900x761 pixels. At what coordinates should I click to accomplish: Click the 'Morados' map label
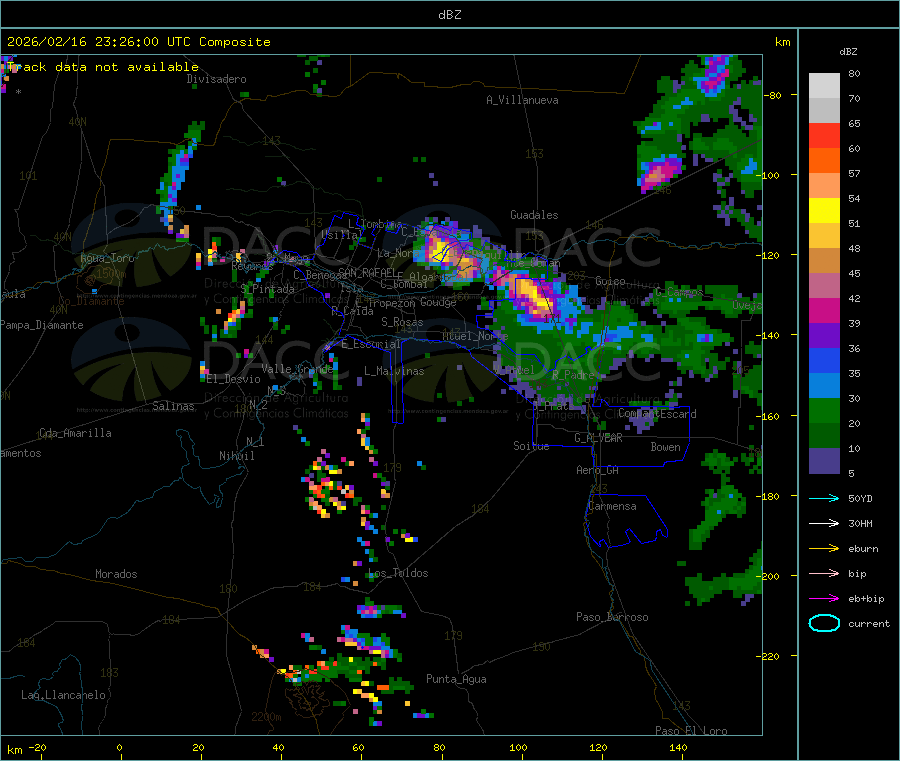[116, 574]
